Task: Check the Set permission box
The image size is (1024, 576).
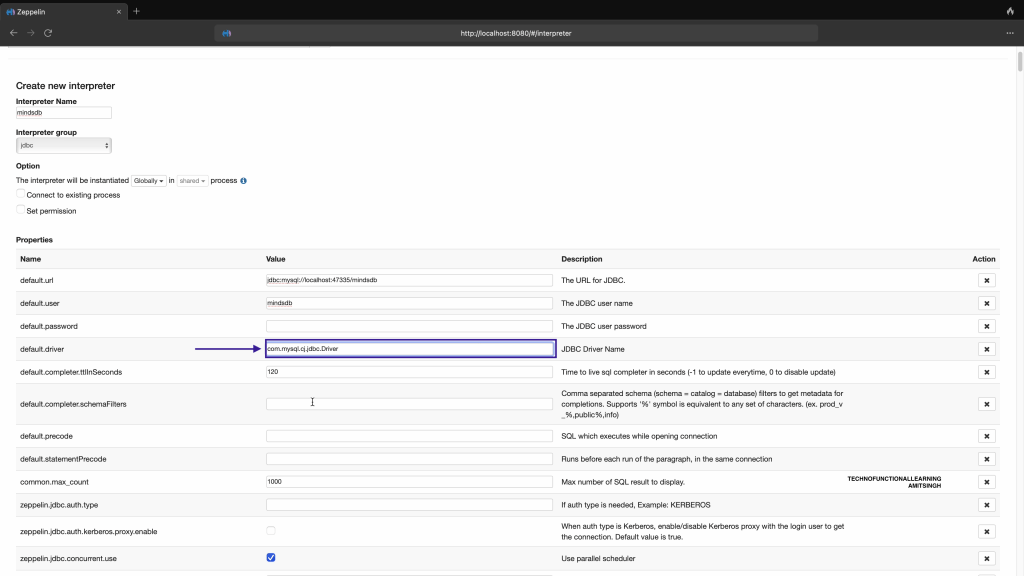Action: click(x=21, y=211)
